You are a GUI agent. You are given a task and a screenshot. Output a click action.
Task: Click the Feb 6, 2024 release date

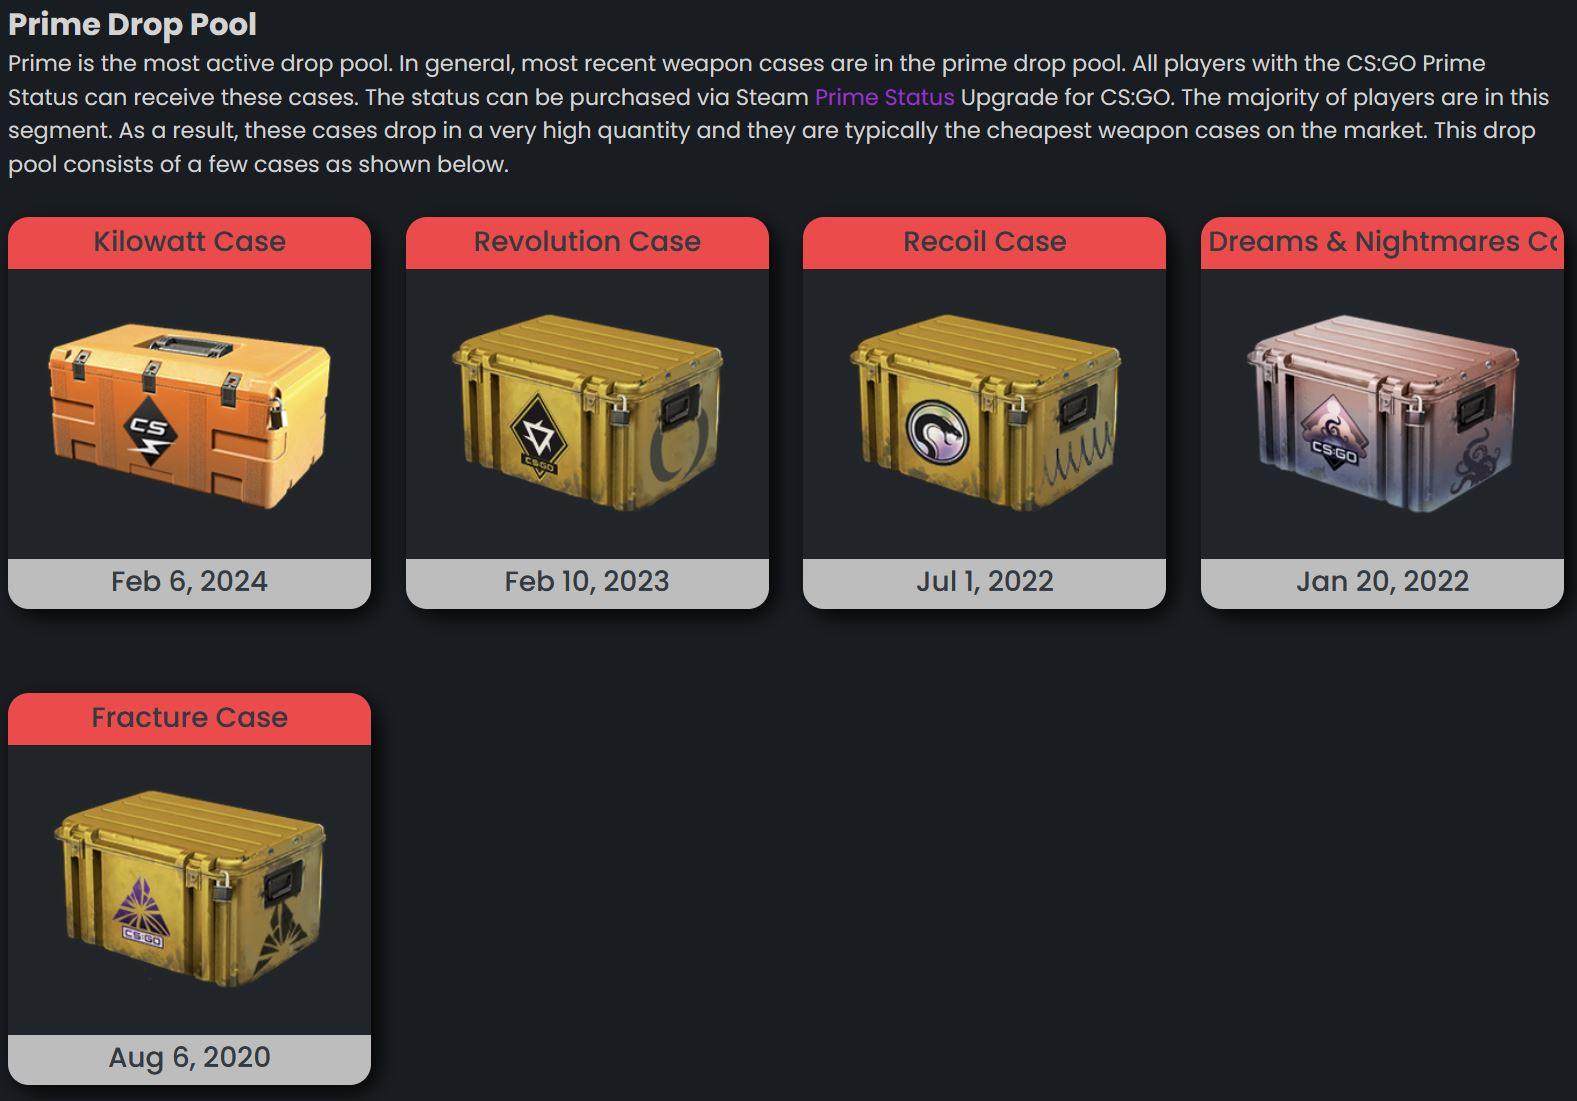click(189, 582)
